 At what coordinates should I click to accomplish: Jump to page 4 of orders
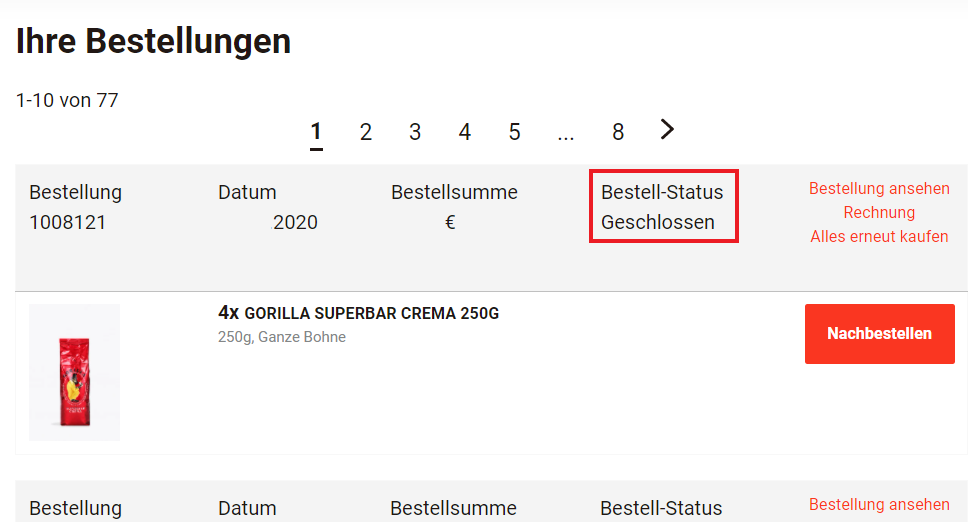pos(465,132)
